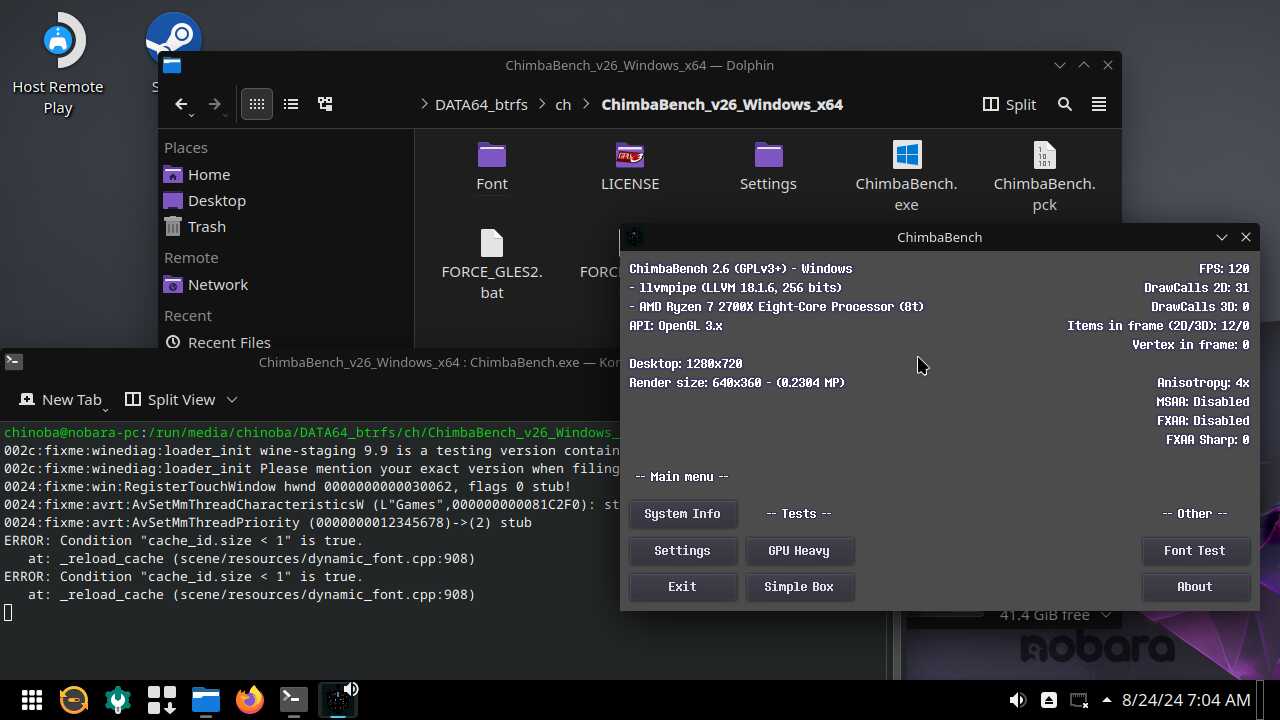Open the orange circular taskbar app
The width and height of the screenshot is (1280, 720).
point(74,700)
